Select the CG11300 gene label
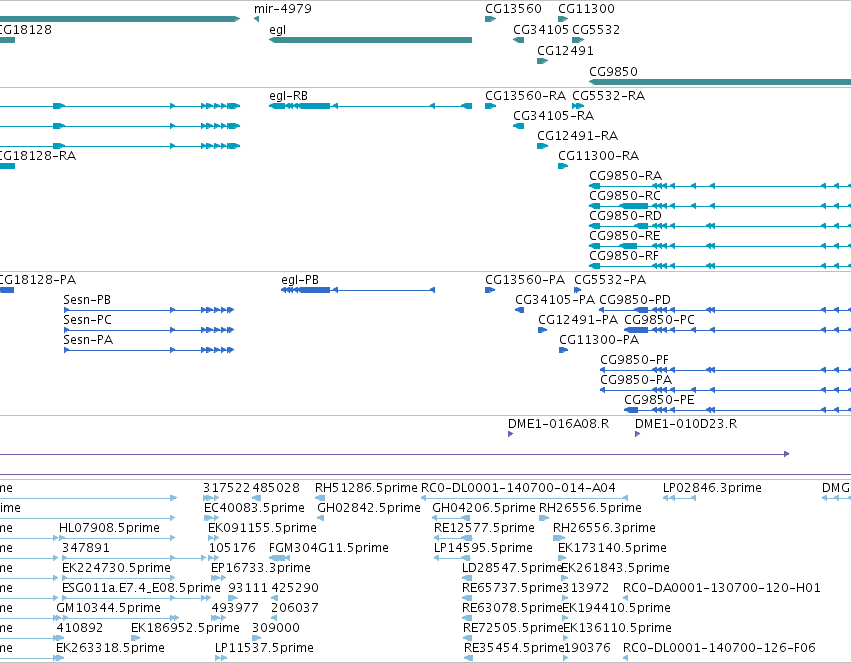851x663 pixels. 586,9
